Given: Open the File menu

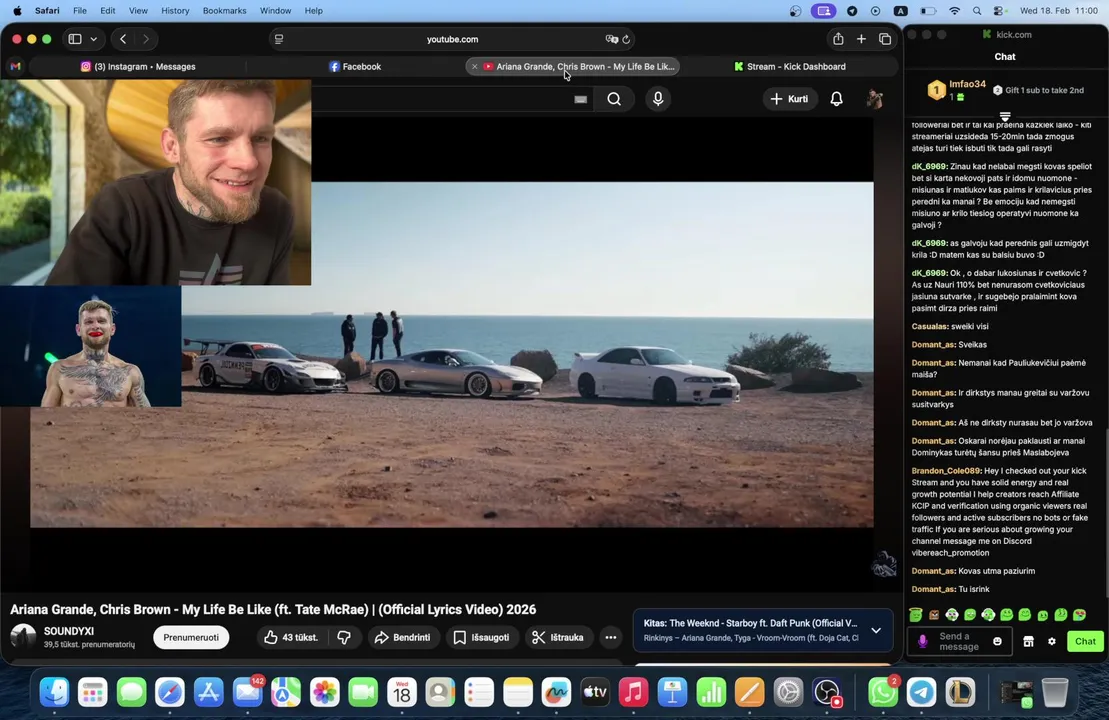Looking at the screenshot, I should click(x=80, y=11).
